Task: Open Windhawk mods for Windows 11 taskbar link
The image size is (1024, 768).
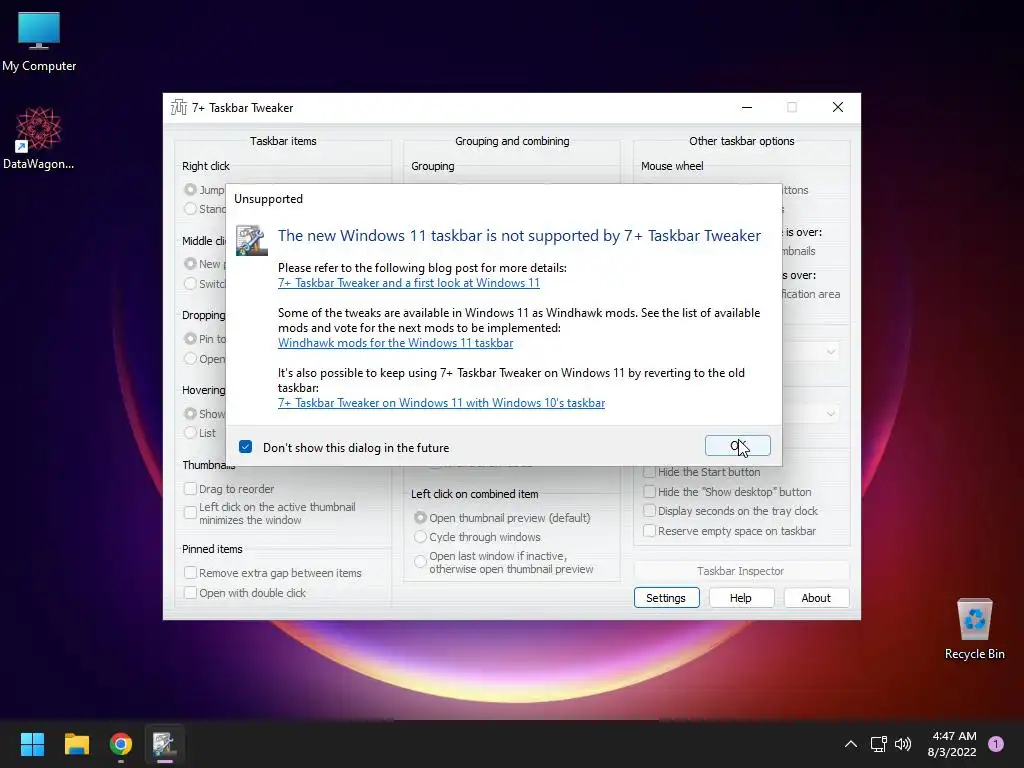Action: tap(395, 343)
